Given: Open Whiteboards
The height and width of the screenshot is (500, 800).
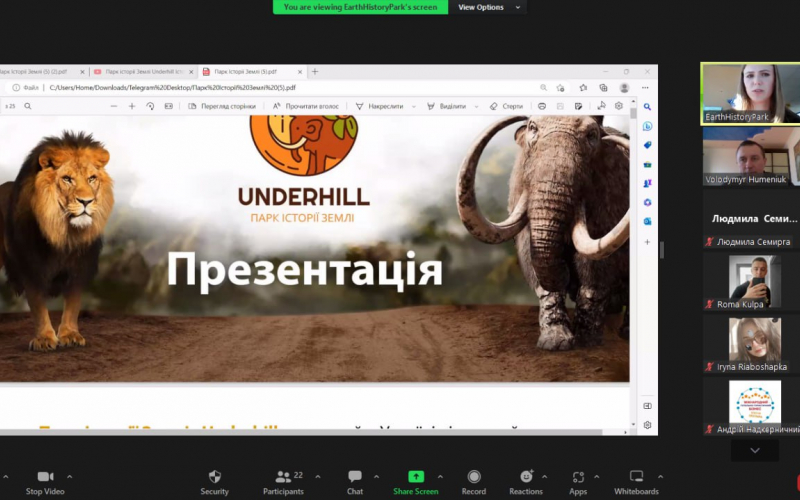Looking at the screenshot, I should (636, 482).
